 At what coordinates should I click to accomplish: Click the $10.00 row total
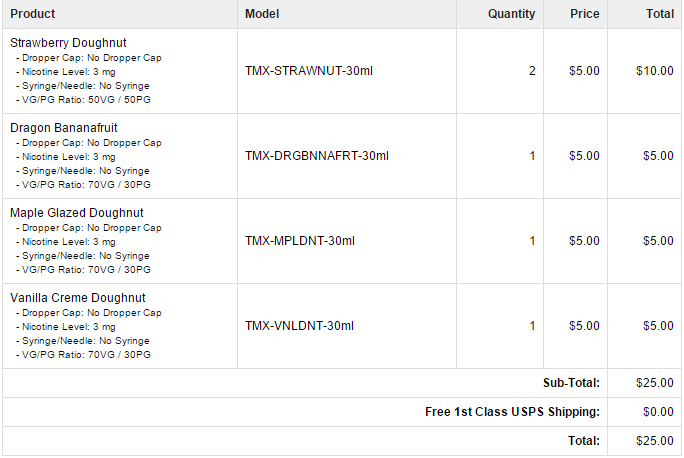[x=654, y=71]
